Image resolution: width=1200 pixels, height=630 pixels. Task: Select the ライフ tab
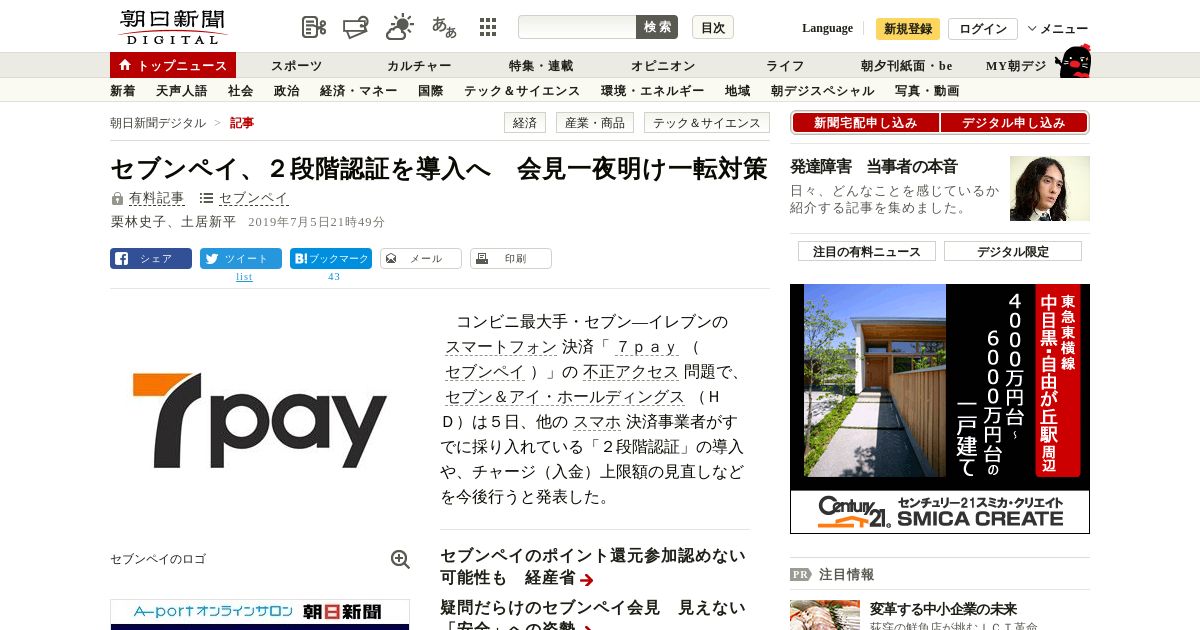tap(785, 65)
